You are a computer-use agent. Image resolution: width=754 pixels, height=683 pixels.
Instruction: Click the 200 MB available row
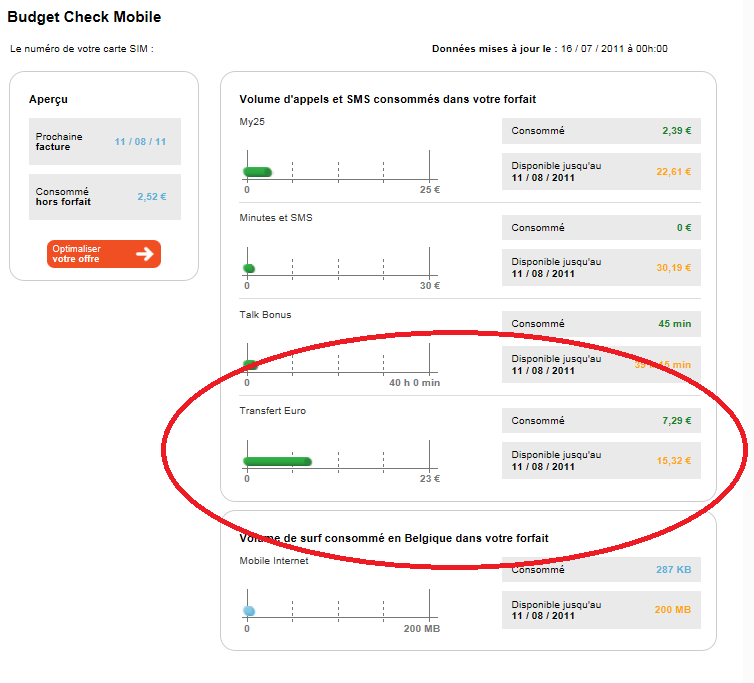tap(600, 610)
